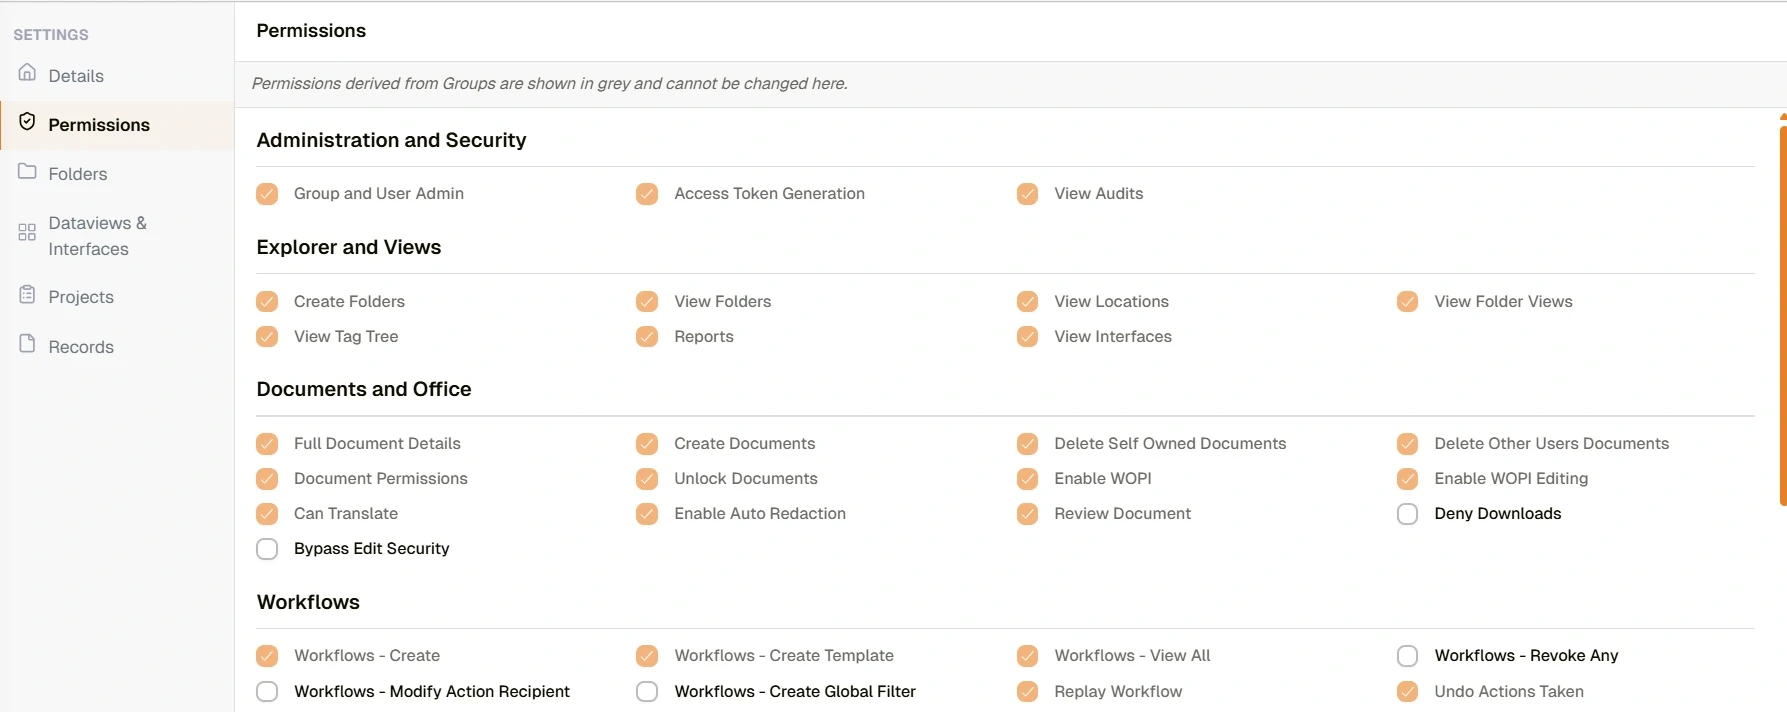Tick the Bypass Edit Security checkbox

pos(267,549)
